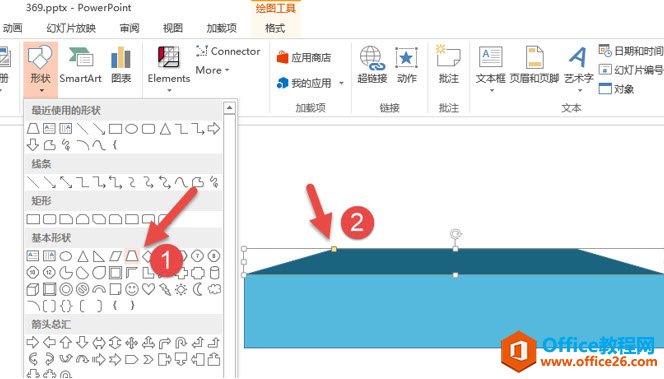This screenshot has height=379, width=664.
Task: Select the smiley face shape
Action: 132,290
